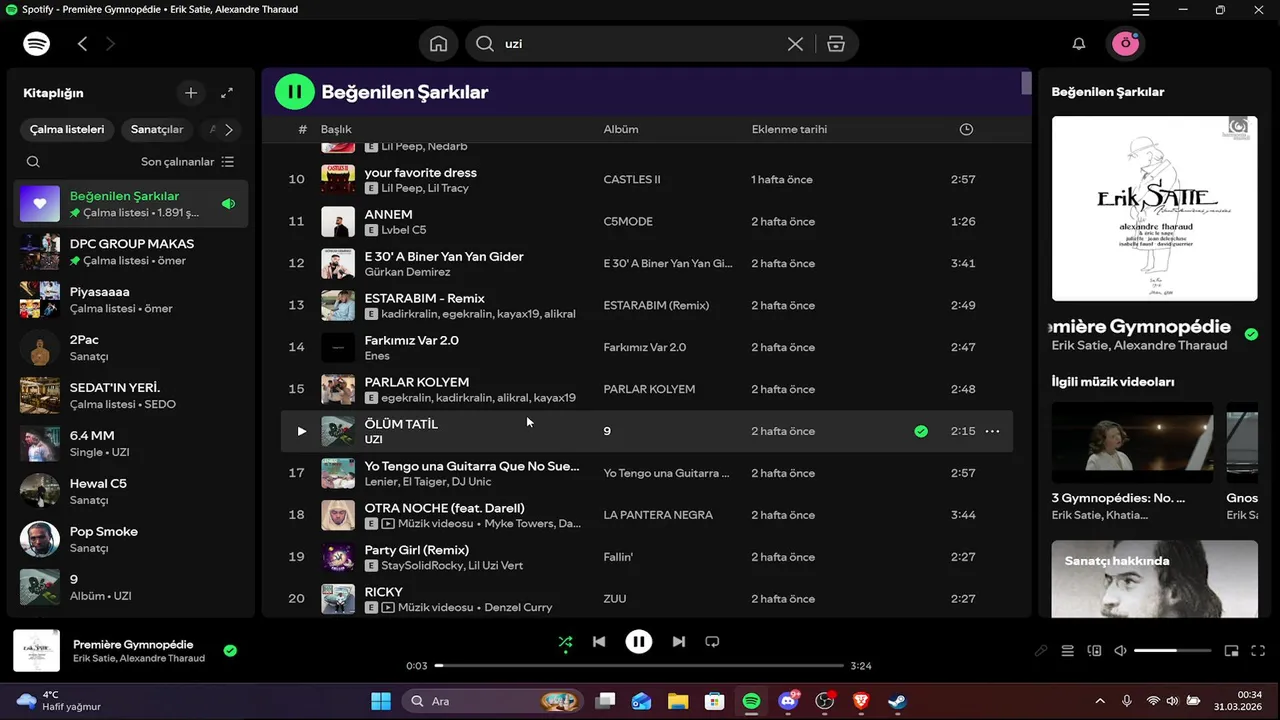Sort by the Başlık column header
The image size is (1280, 720).
(336, 129)
